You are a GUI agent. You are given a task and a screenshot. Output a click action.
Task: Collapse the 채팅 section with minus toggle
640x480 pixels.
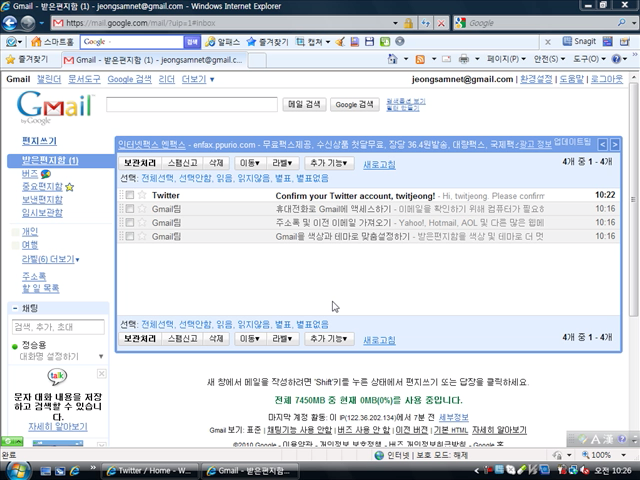coord(15,308)
